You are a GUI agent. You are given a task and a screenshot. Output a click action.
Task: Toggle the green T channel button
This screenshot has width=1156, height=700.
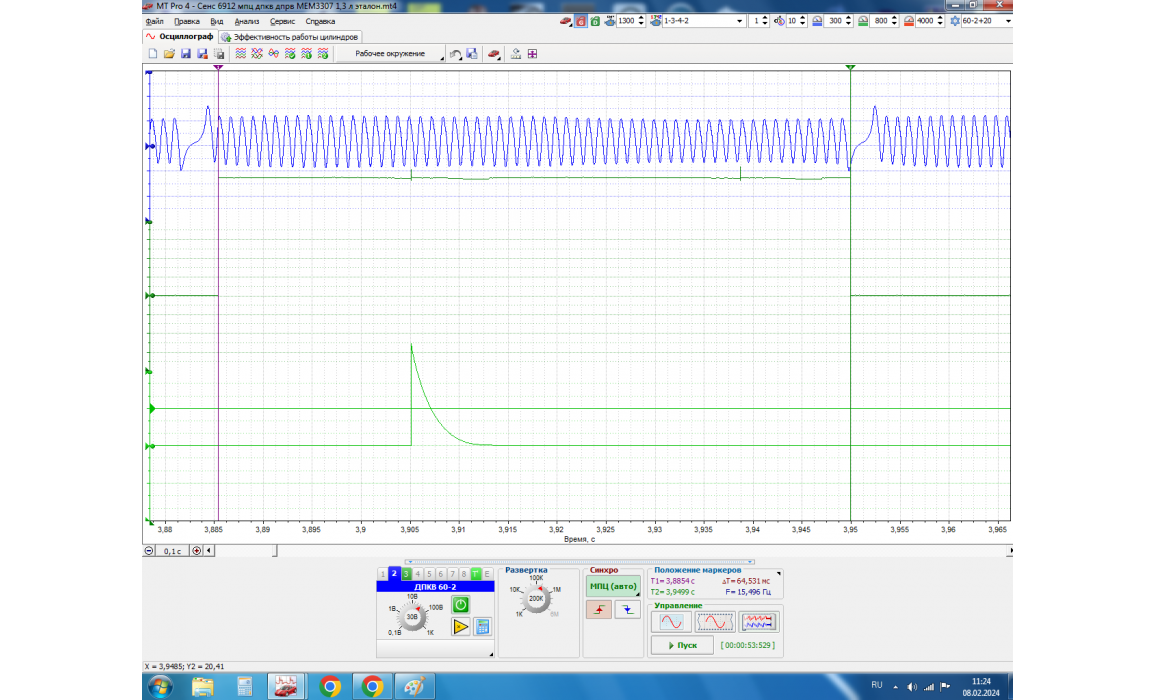[x=476, y=573]
